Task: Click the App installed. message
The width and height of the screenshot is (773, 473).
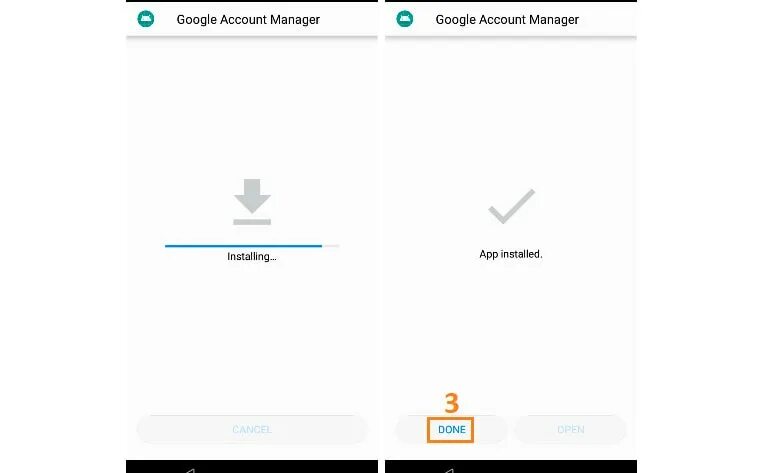Action: click(511, 254)
